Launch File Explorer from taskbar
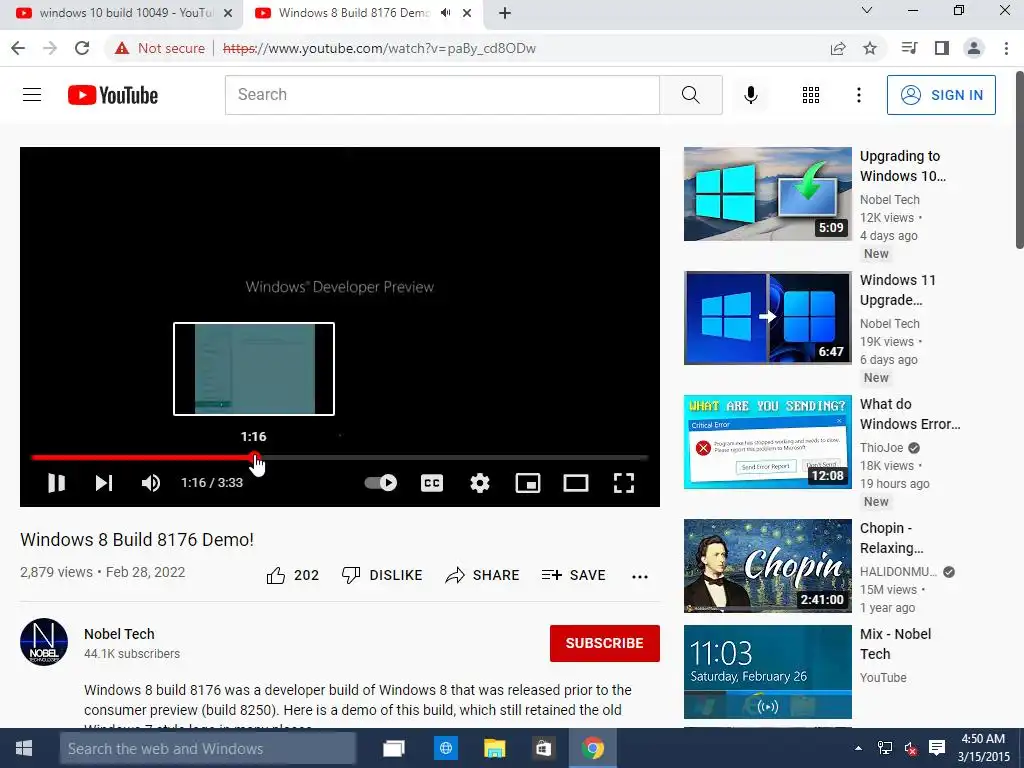 tap(494, 748)
